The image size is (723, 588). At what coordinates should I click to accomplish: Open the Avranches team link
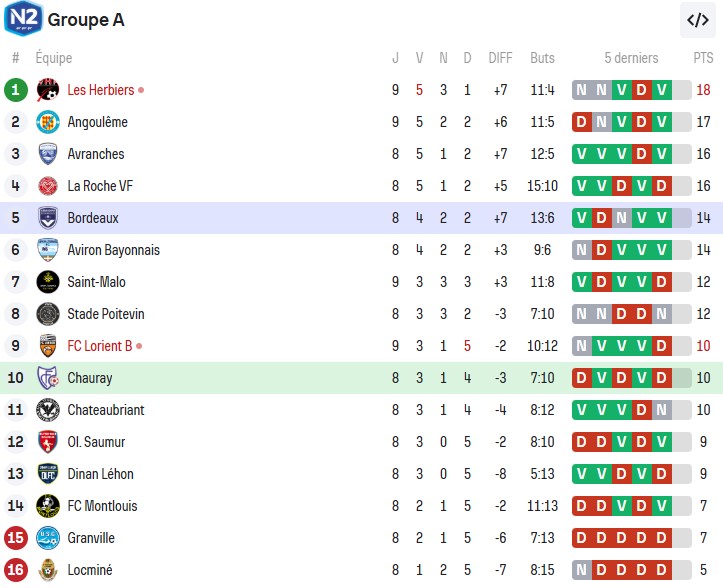(96, 154)
